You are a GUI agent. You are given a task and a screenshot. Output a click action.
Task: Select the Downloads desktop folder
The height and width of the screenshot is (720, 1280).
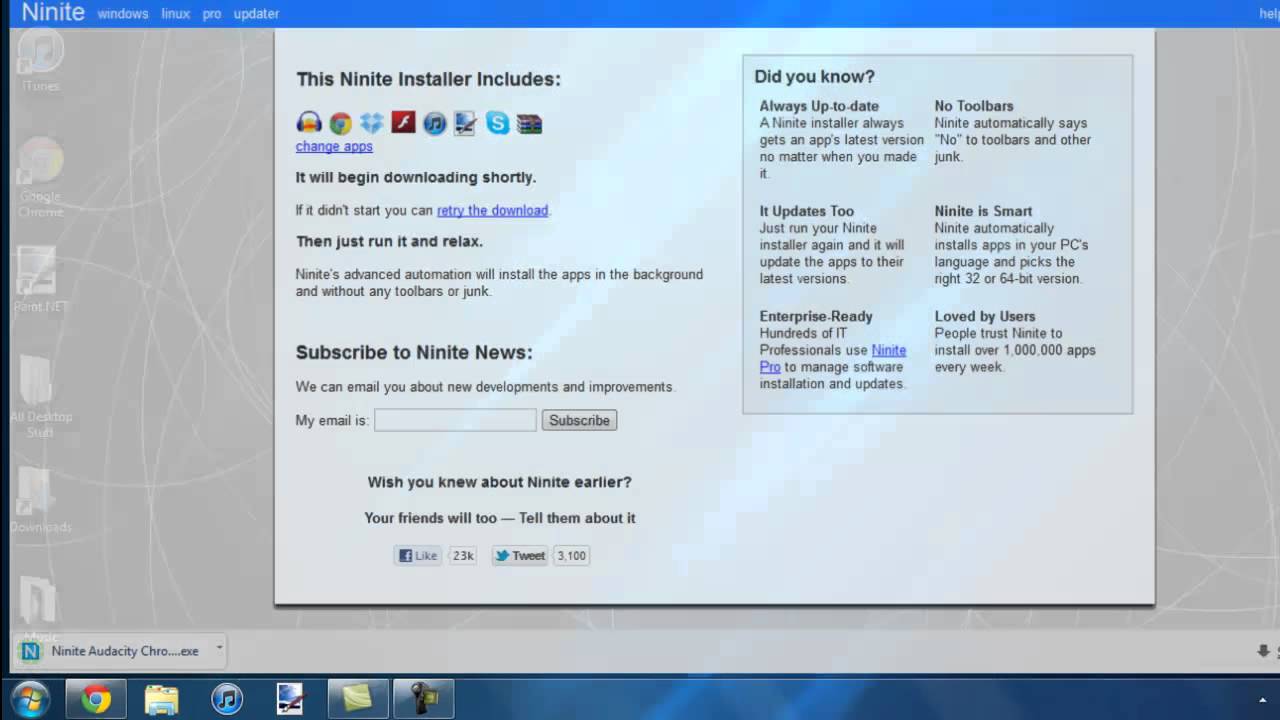pos(41,500)
